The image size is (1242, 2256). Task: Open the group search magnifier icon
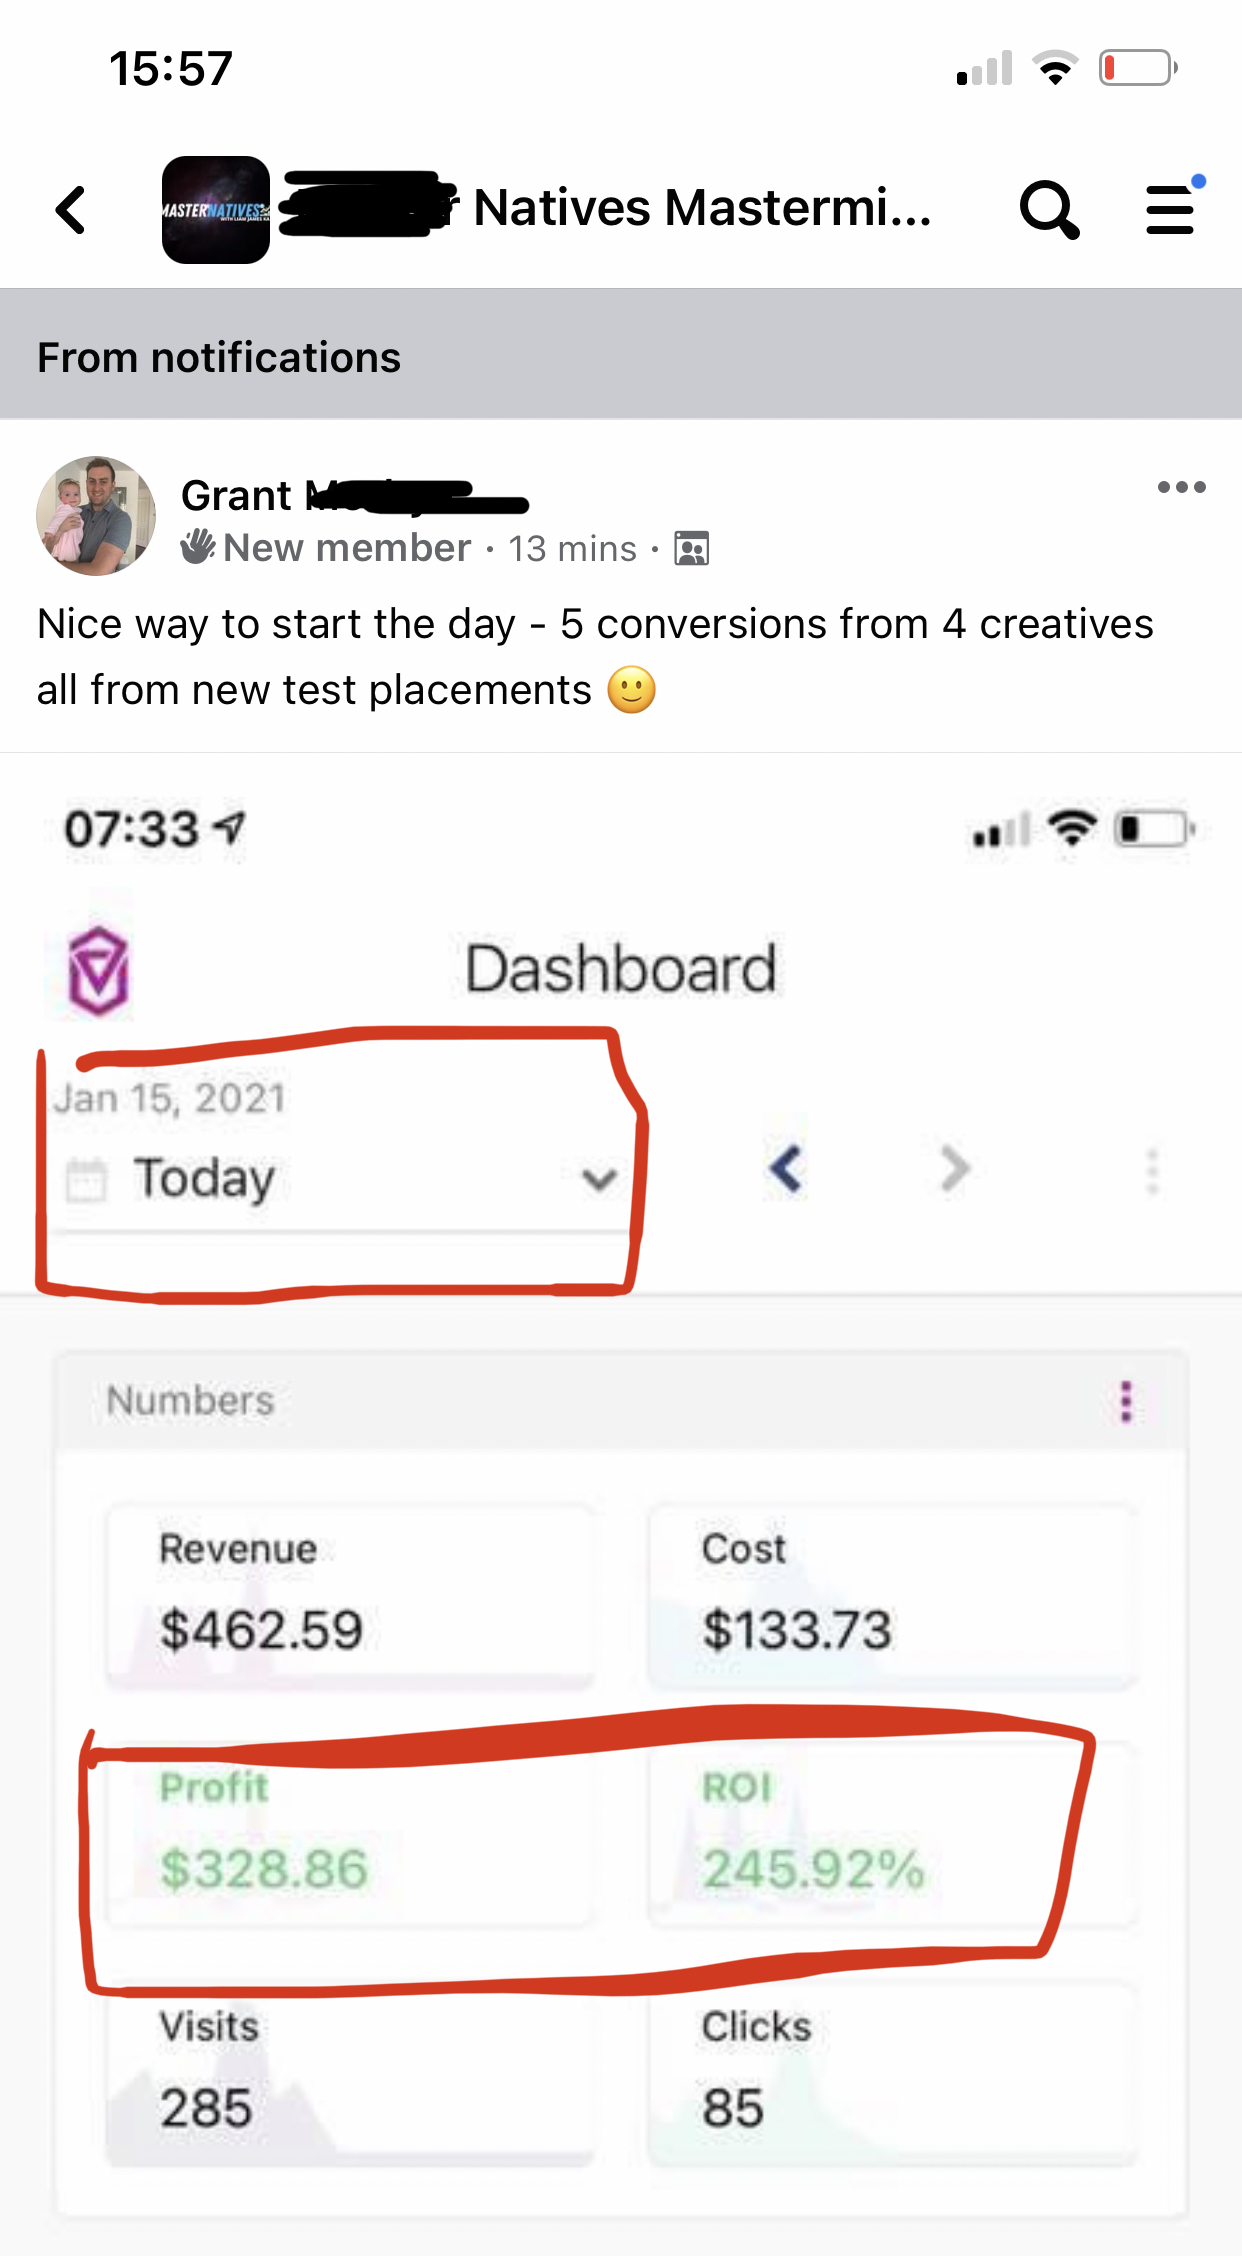[1049, 210]
